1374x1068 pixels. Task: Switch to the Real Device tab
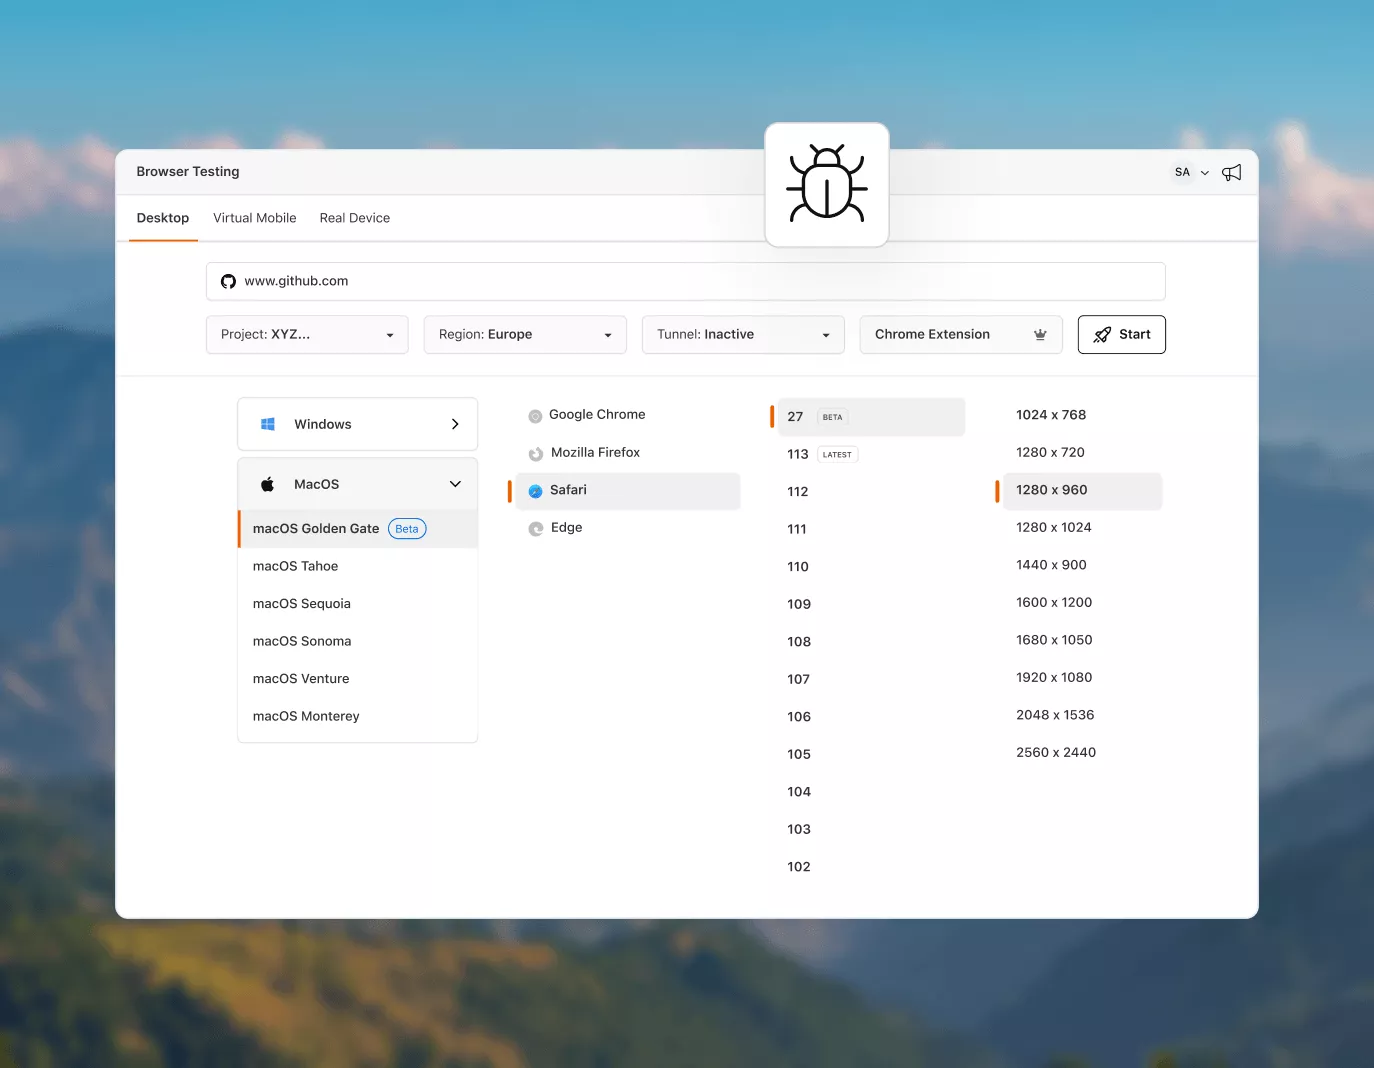(x=355, y=218)
